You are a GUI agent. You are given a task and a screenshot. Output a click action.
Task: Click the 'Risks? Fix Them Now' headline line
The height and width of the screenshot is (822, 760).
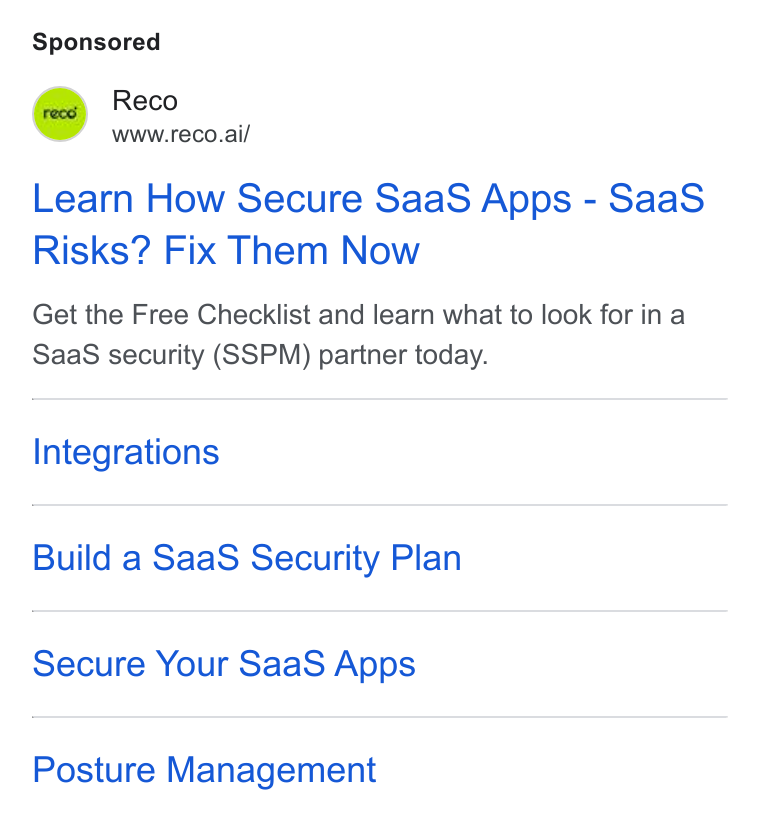pyautogui.click(x=226, y=250)
